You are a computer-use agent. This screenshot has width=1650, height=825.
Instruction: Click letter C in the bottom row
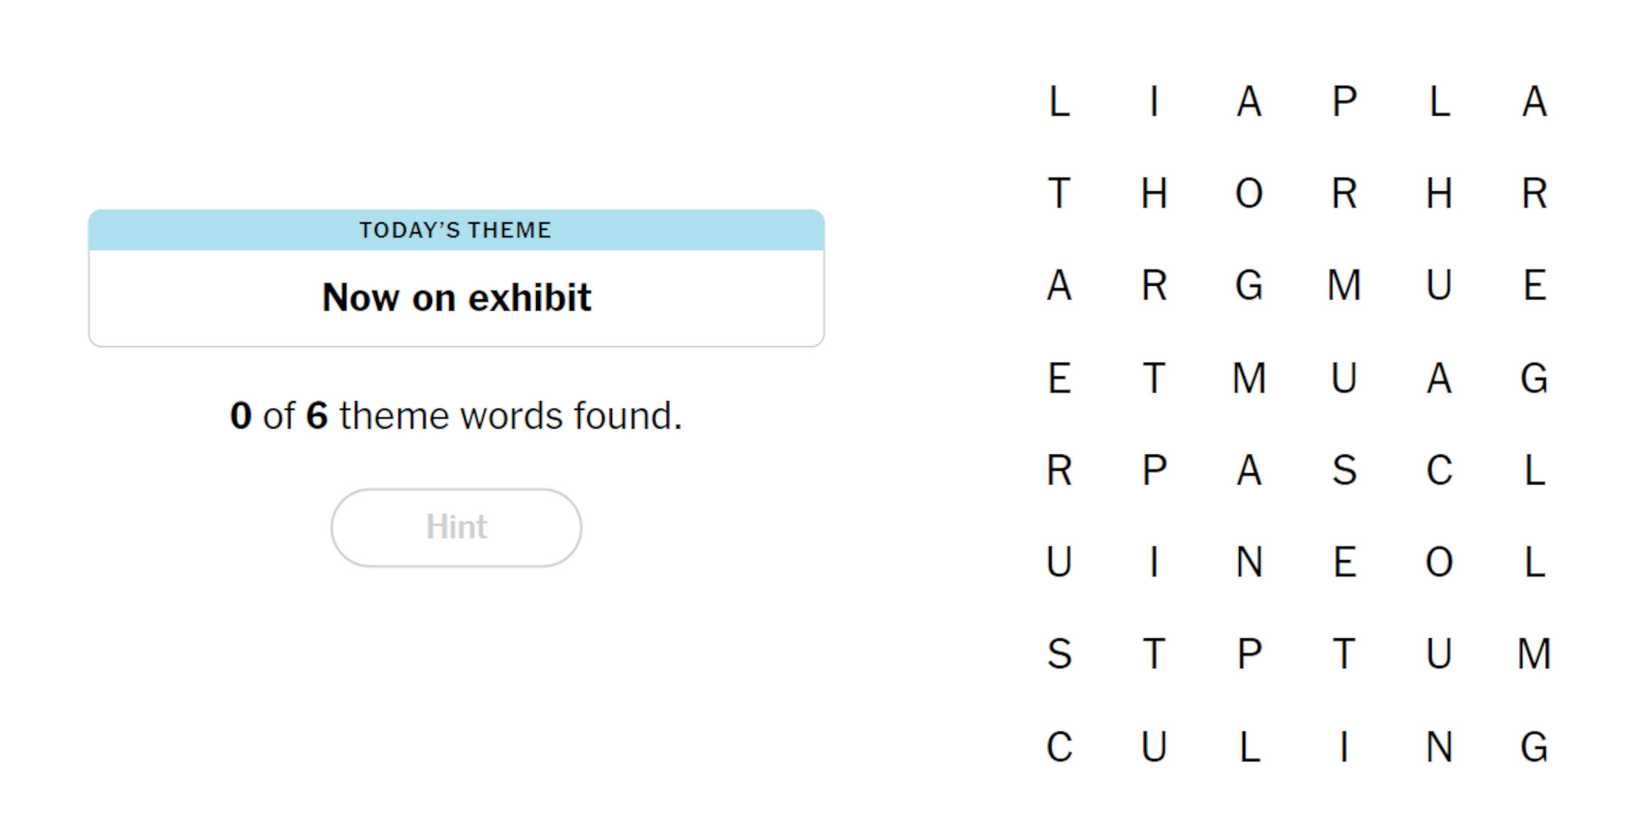[x=1059, y=747]
